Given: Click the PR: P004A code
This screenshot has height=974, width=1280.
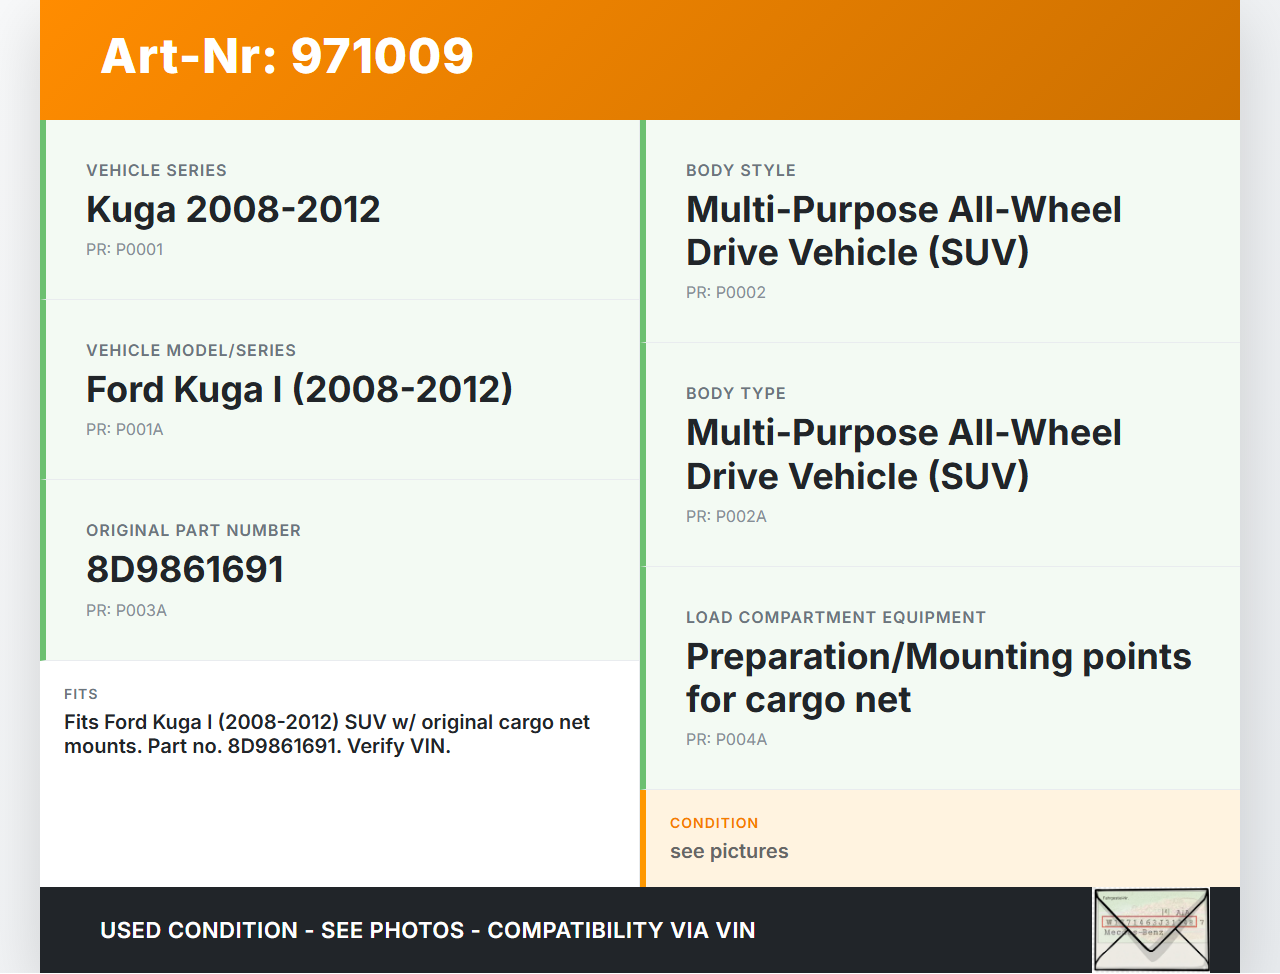Looking at the screenshot, I should [726, 740].
